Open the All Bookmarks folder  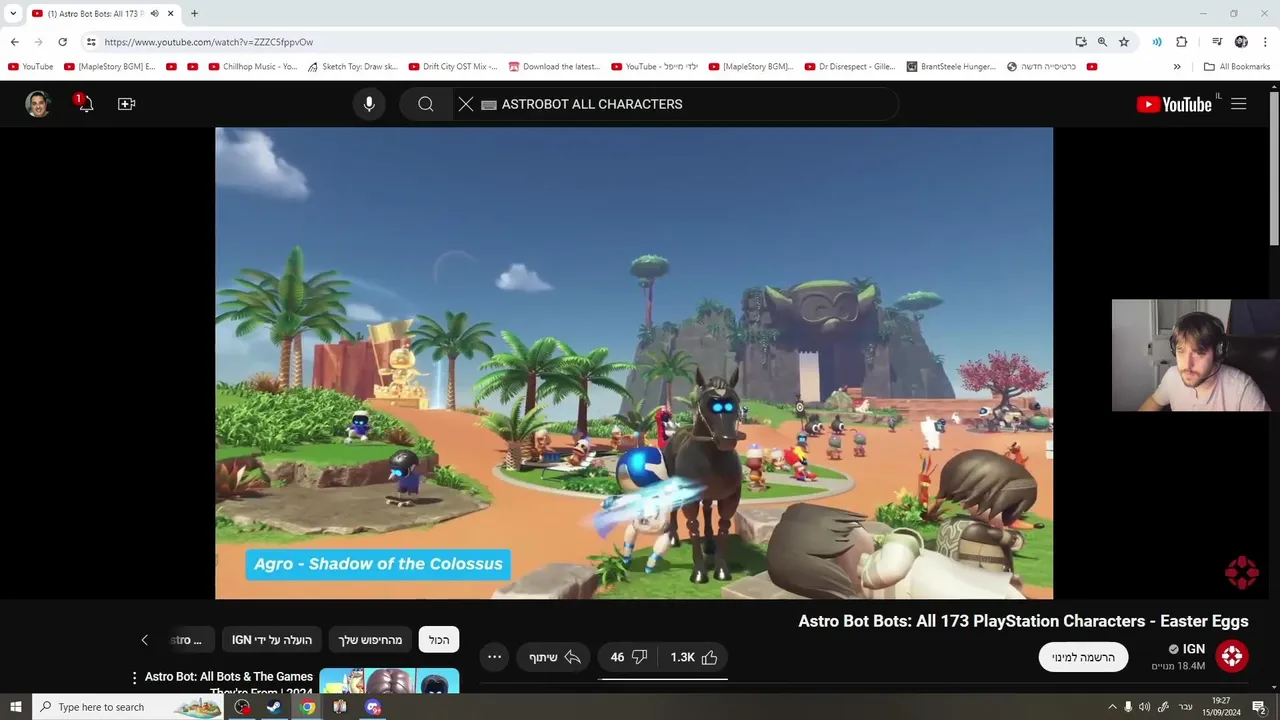[x=1237, y=67]
